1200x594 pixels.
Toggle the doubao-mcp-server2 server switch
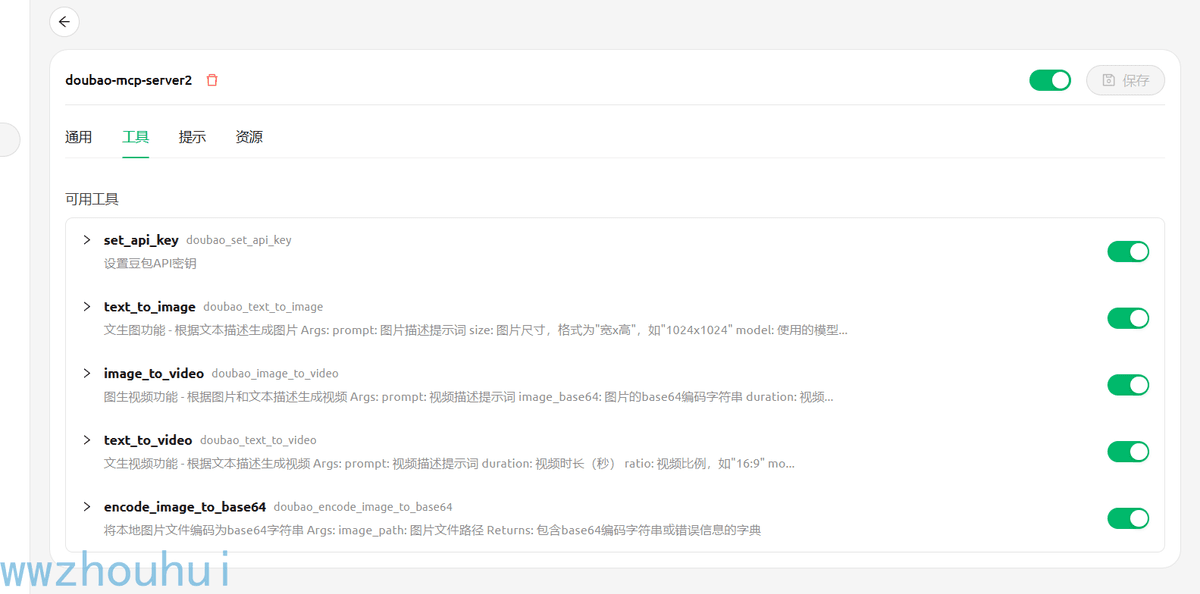pyautogui.click(x=1050, y=80)
